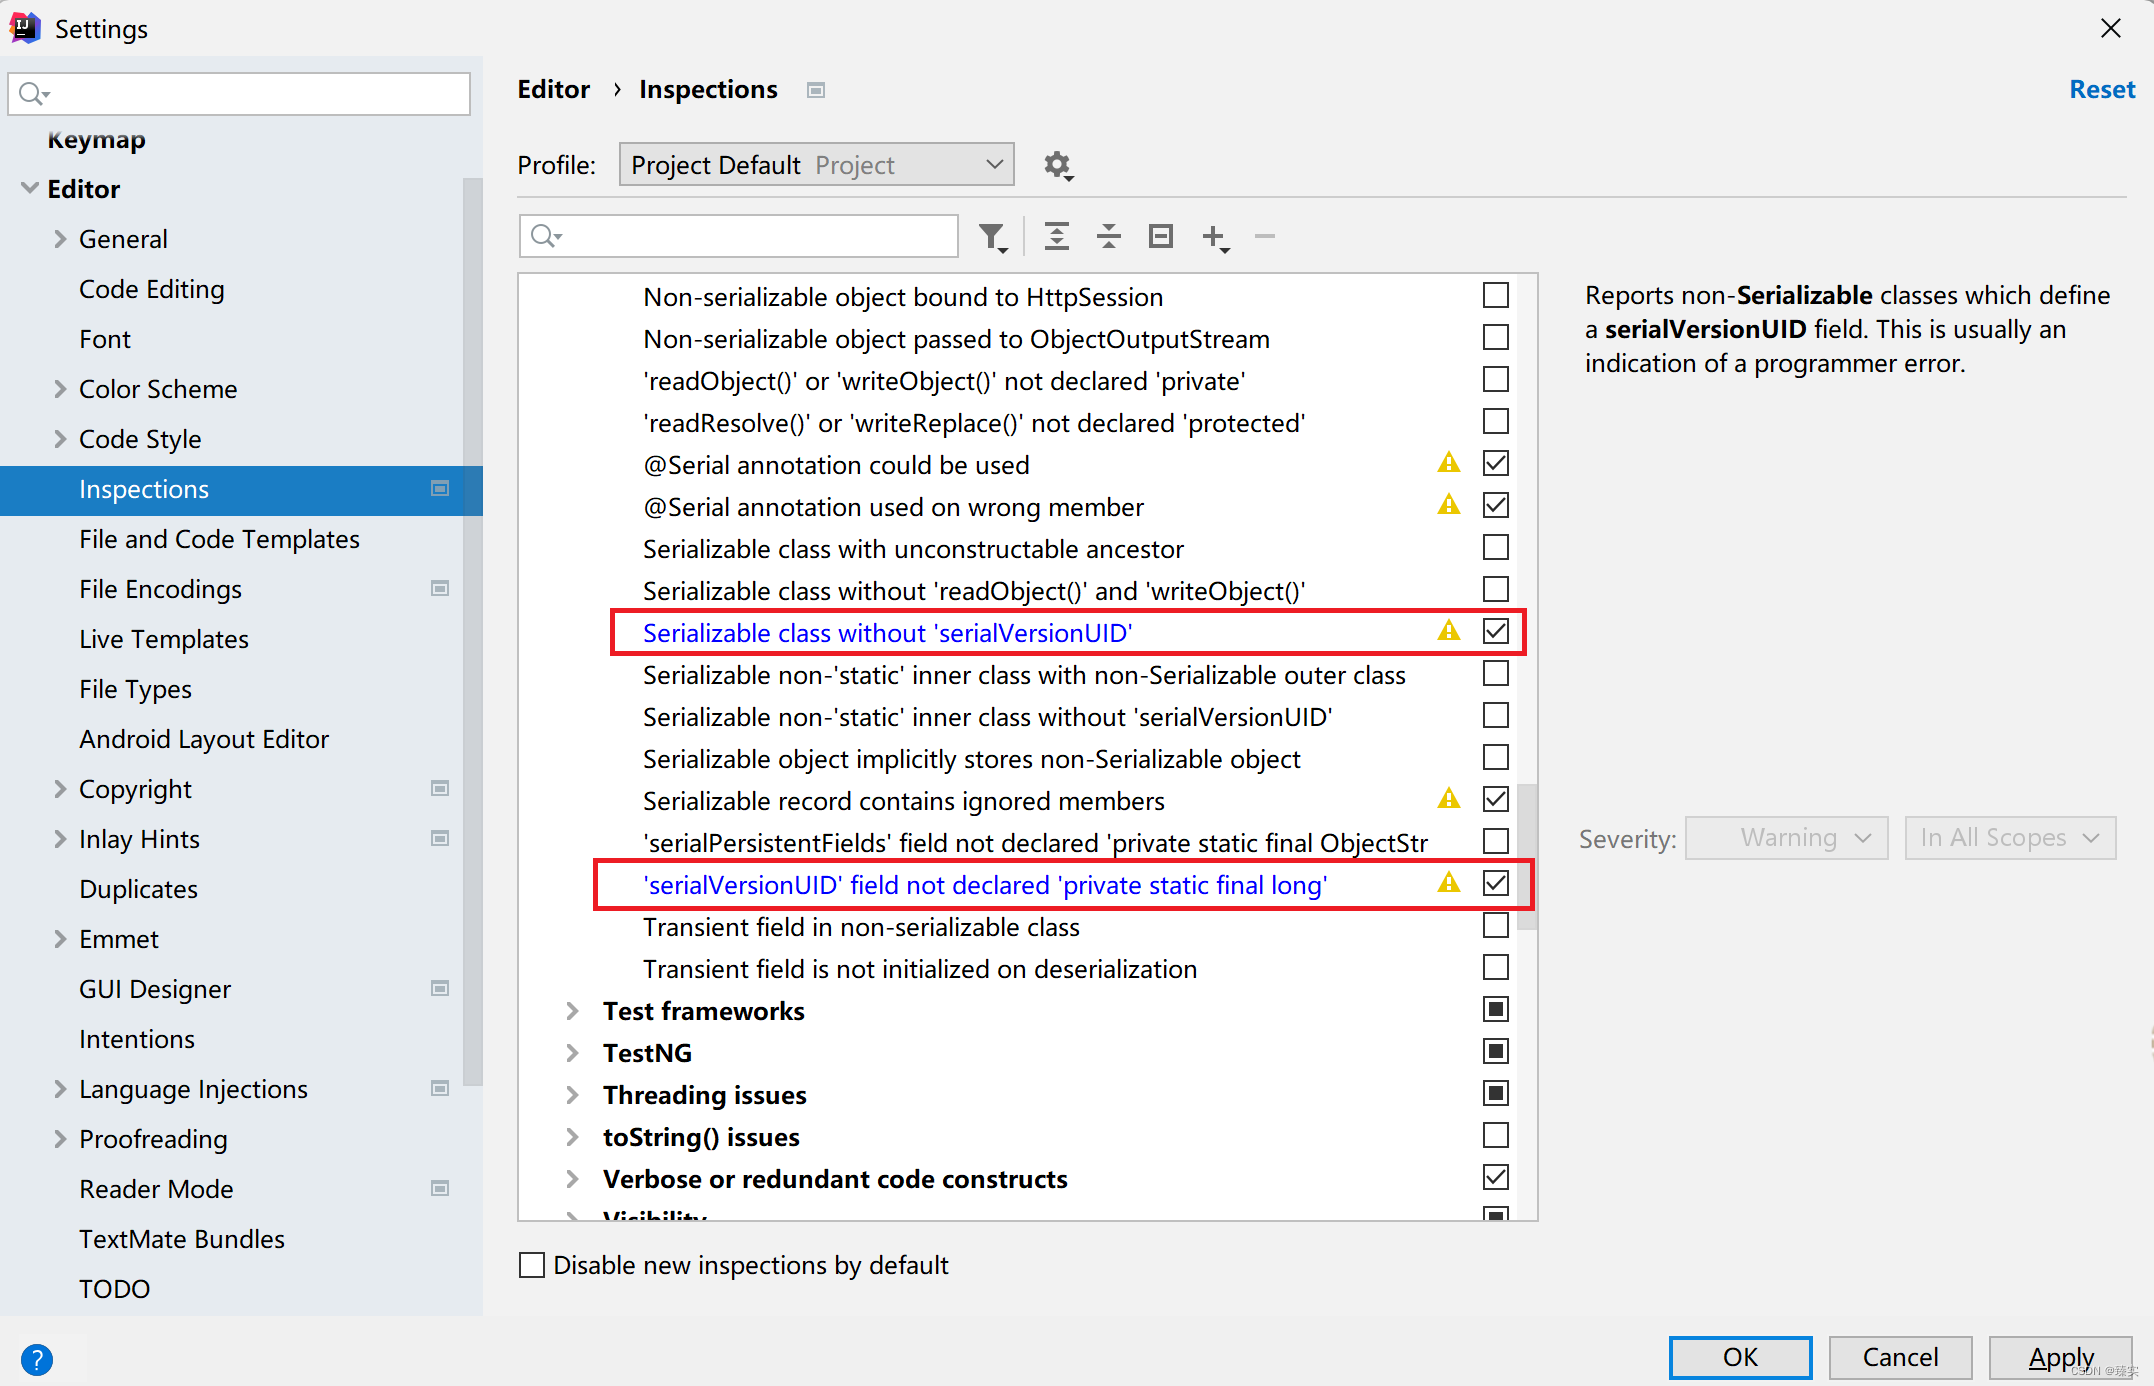Click the project-level icon beside Inspections breadcrumb
This screenshot has width=2154, height=1386.
816,90
